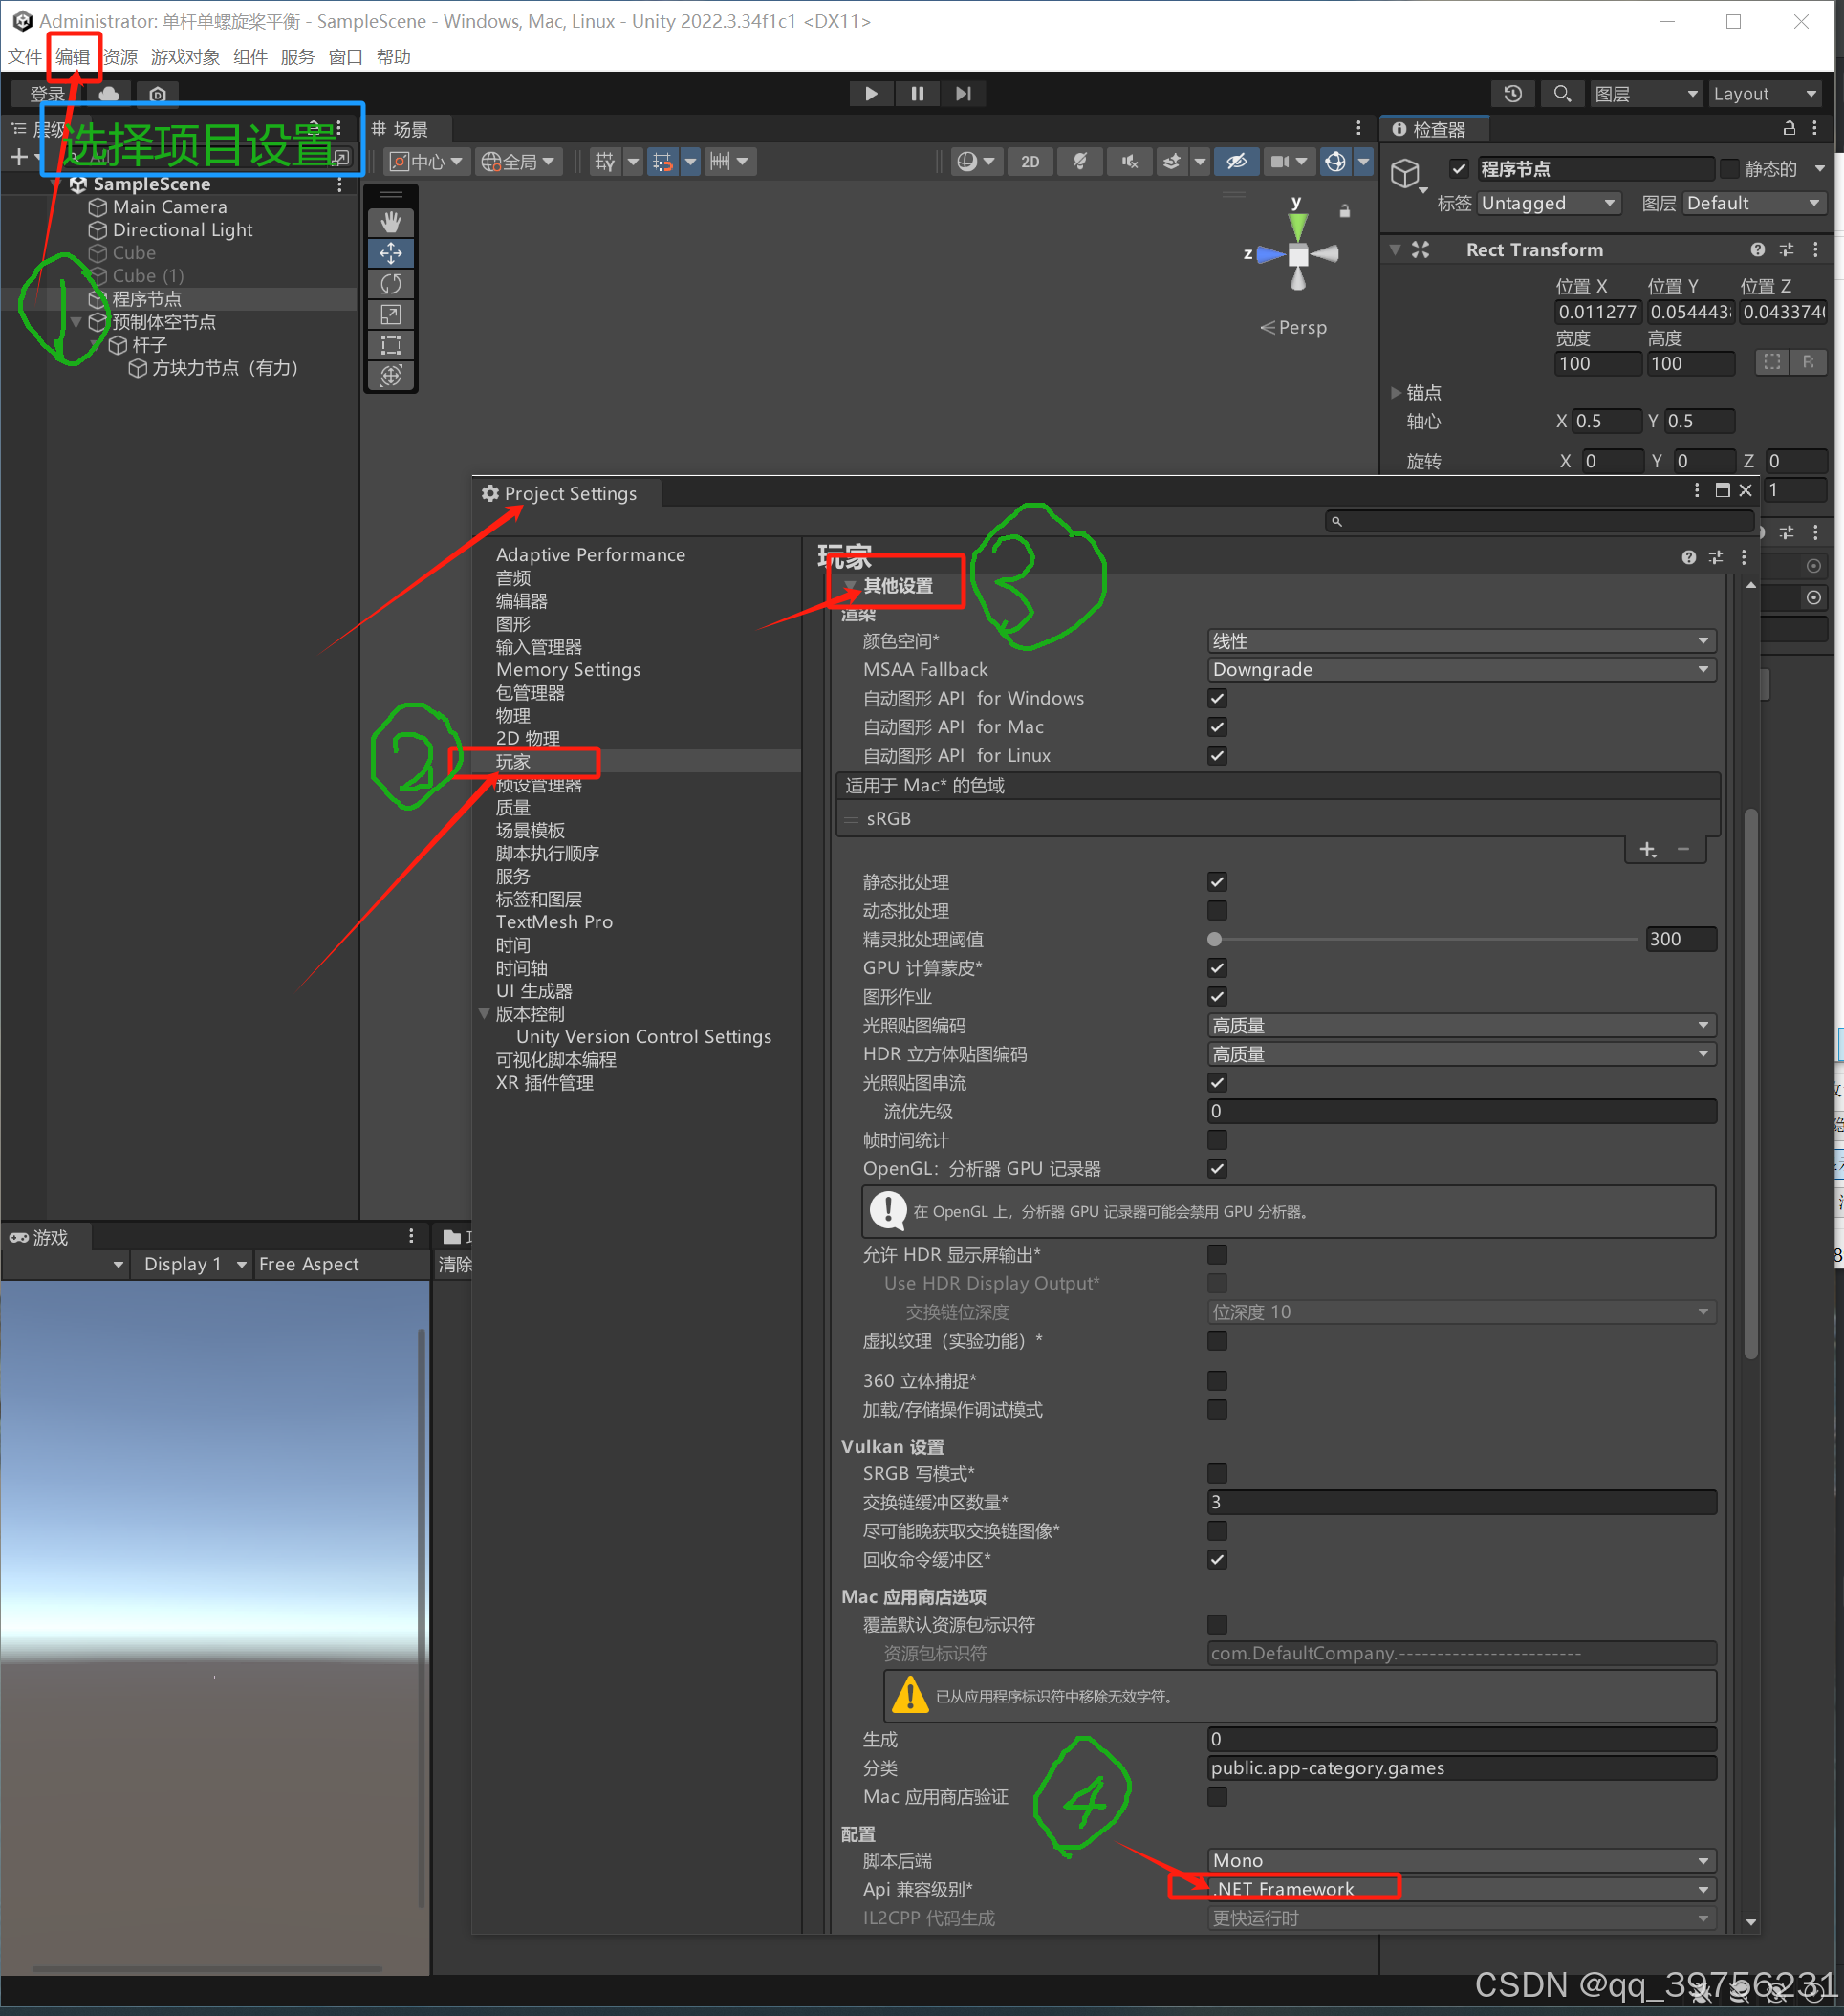Uncheck 自动图形 API for Windows
The image size is (1844, 2016).
tap(1217, 698)
